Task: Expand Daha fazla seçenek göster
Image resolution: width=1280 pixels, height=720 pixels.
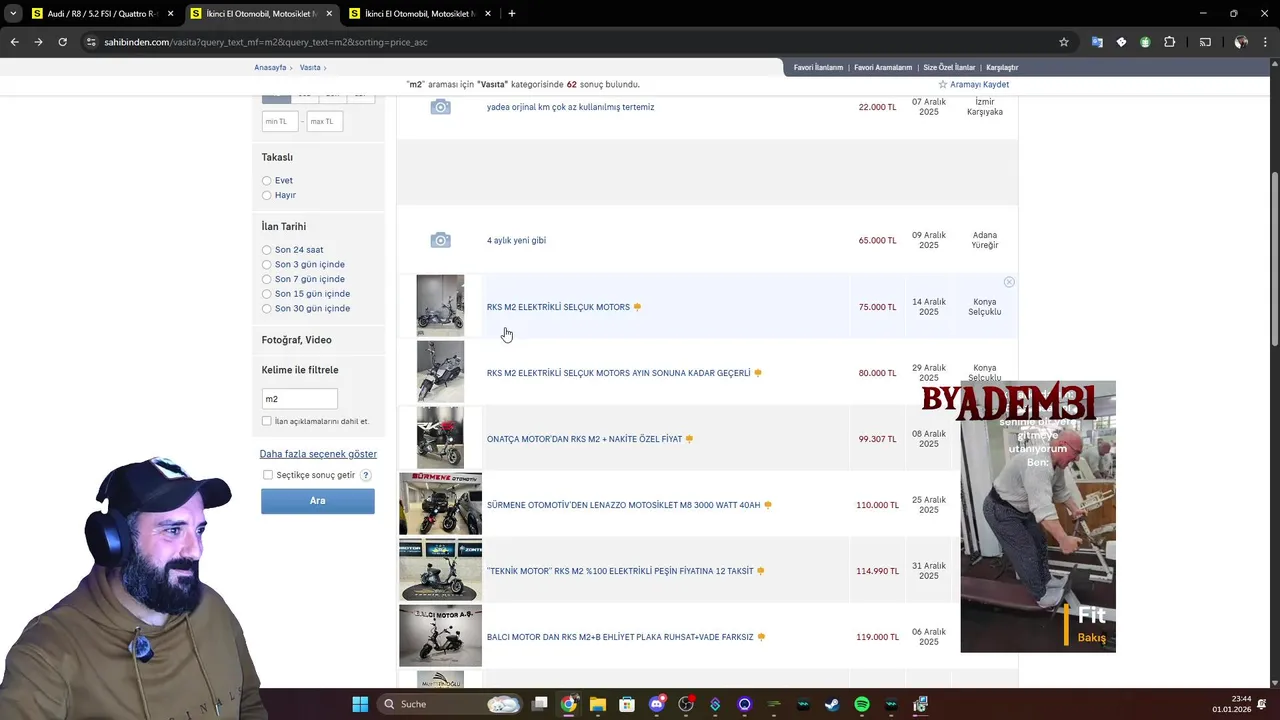Action: pos(318,454)
